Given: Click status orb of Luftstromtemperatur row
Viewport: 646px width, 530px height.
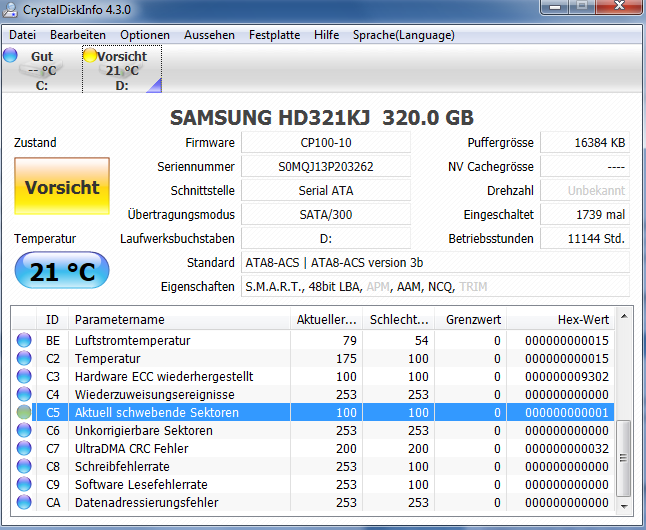Looking at the screenshot, I should pos(24,340).
